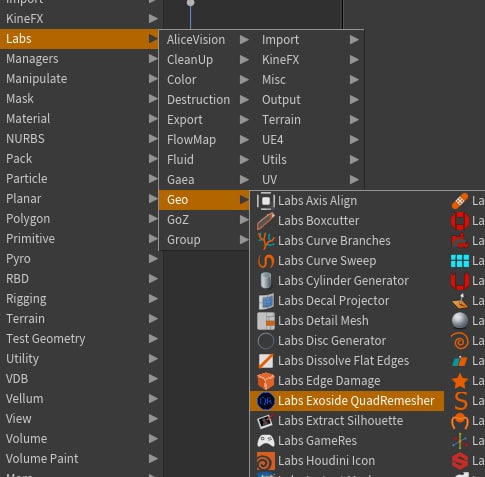Click the Labs Dissolve Flat Edges icon
Screen dimensions: 485x477
pyautogui.click(x=266, y=361)
